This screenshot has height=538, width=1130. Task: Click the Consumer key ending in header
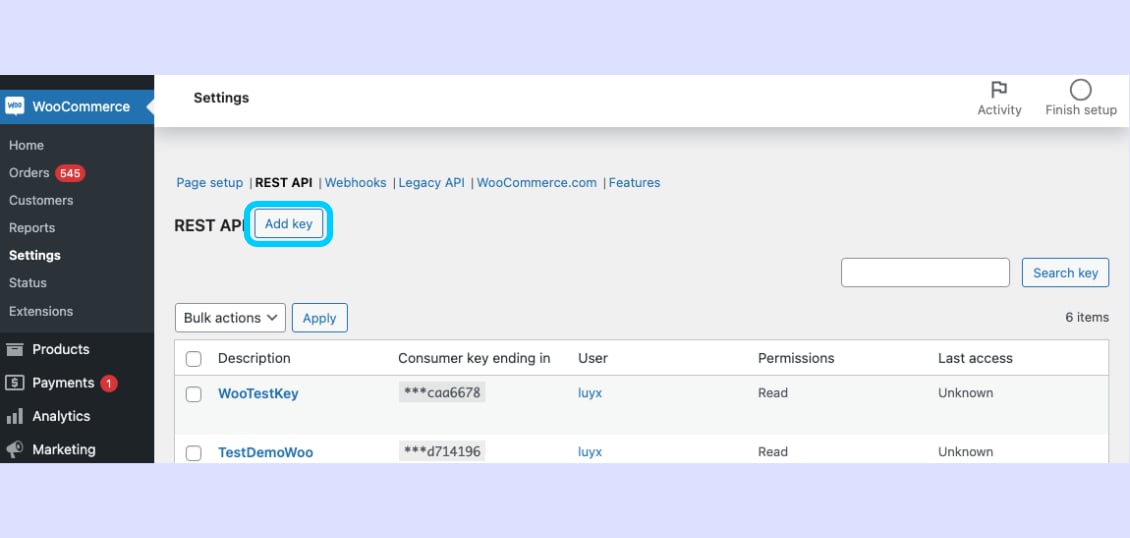(474, 358)
